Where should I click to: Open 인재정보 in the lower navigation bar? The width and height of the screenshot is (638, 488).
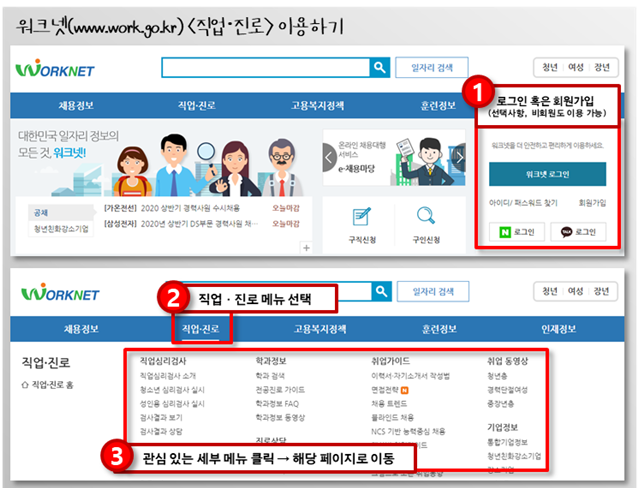click(559, 329)
